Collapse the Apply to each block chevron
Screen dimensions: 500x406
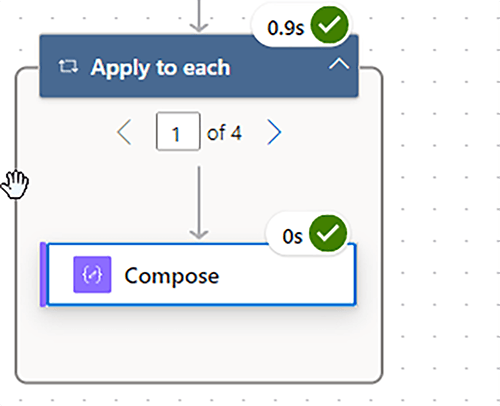(339, 63)
